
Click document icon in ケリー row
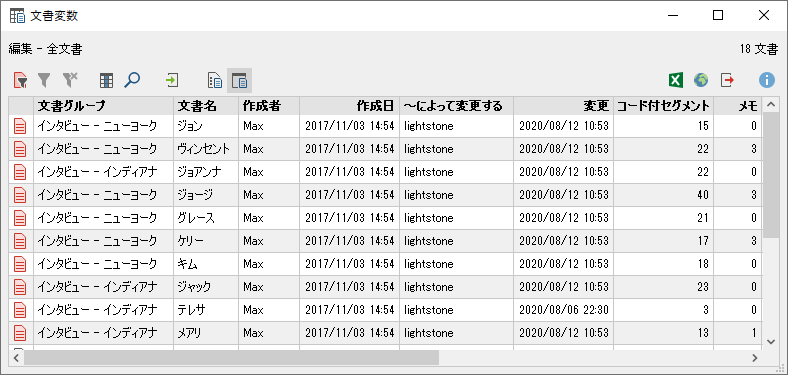(x=20, y=241)
